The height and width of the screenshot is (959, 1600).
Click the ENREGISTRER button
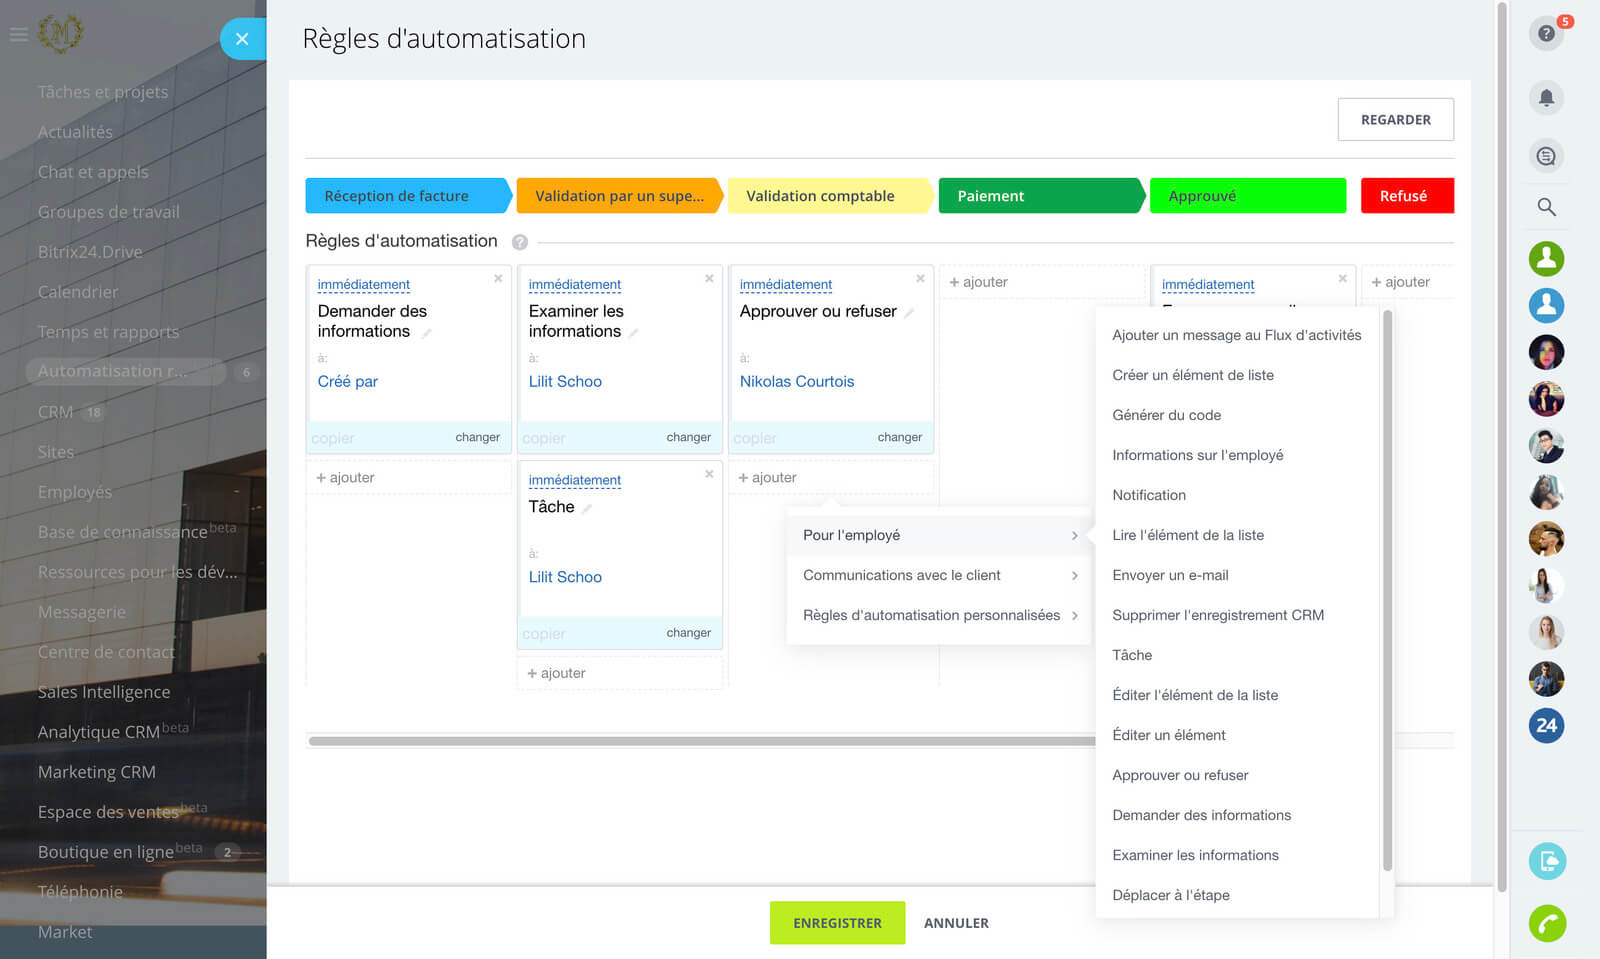click(837, 923)
